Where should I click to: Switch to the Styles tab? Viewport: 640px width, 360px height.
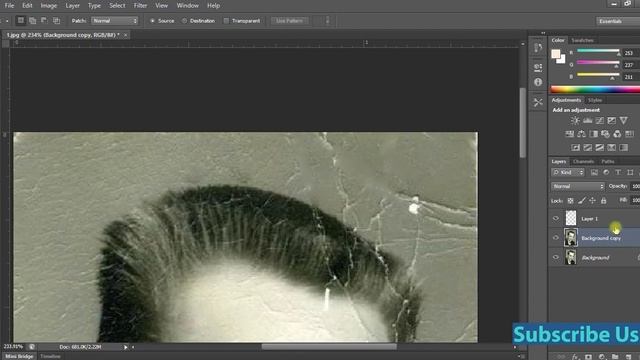click(595, 100)
